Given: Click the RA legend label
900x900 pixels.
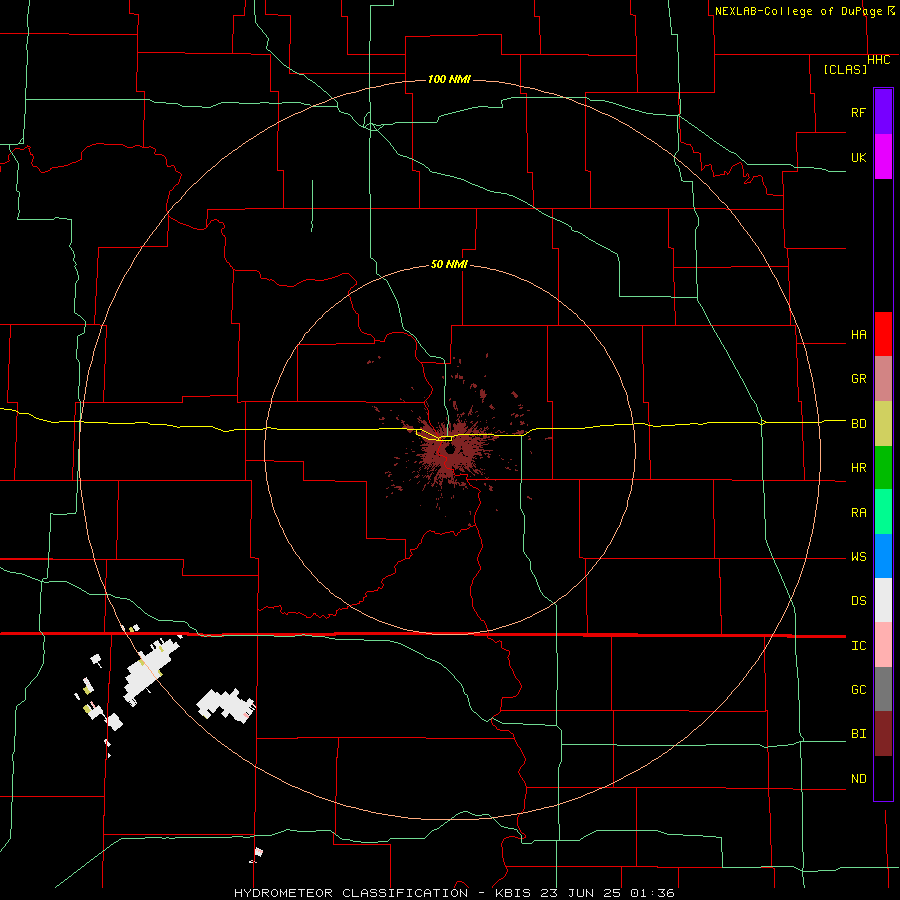Looking at the screenshot, I should (x=858, y=513).
